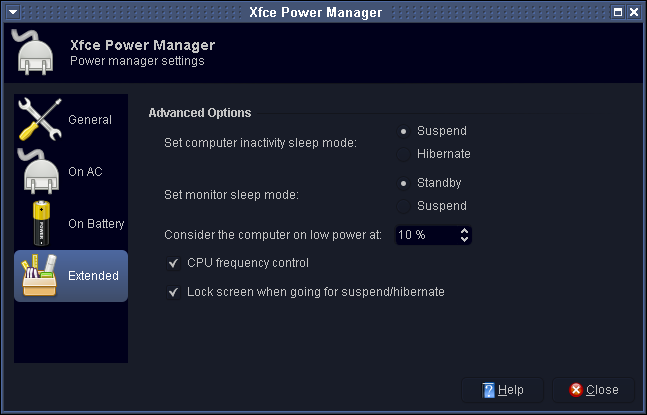Maximize the Xfce Power Manager window

[618, 12]
